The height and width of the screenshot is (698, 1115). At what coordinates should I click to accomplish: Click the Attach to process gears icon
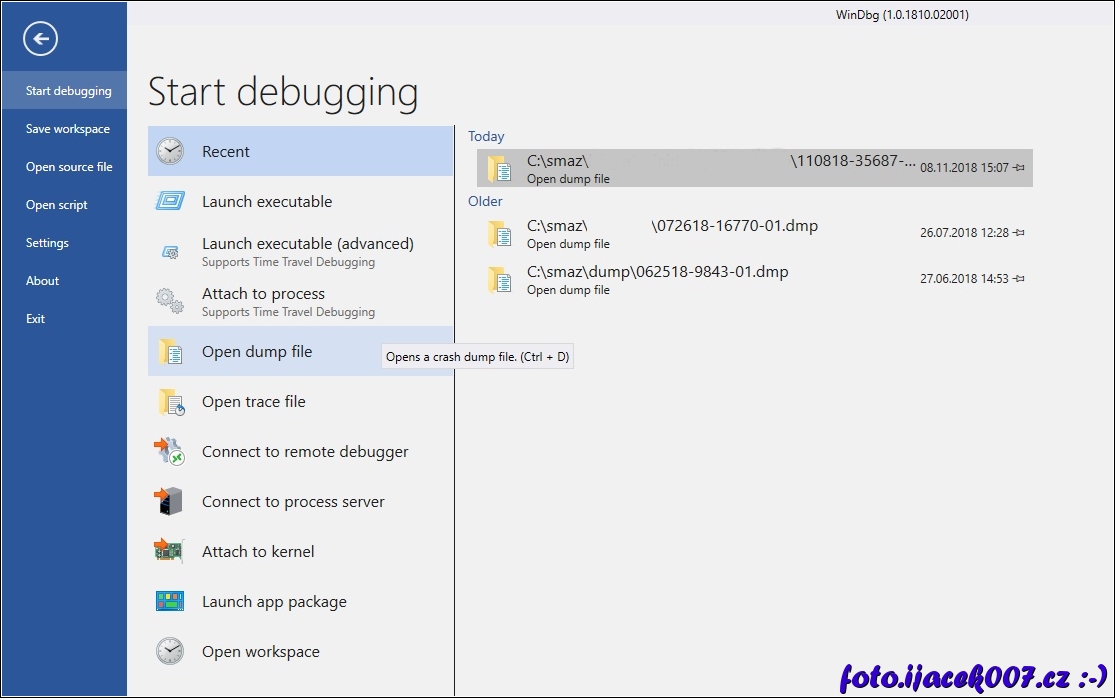(x=170, y=301)
